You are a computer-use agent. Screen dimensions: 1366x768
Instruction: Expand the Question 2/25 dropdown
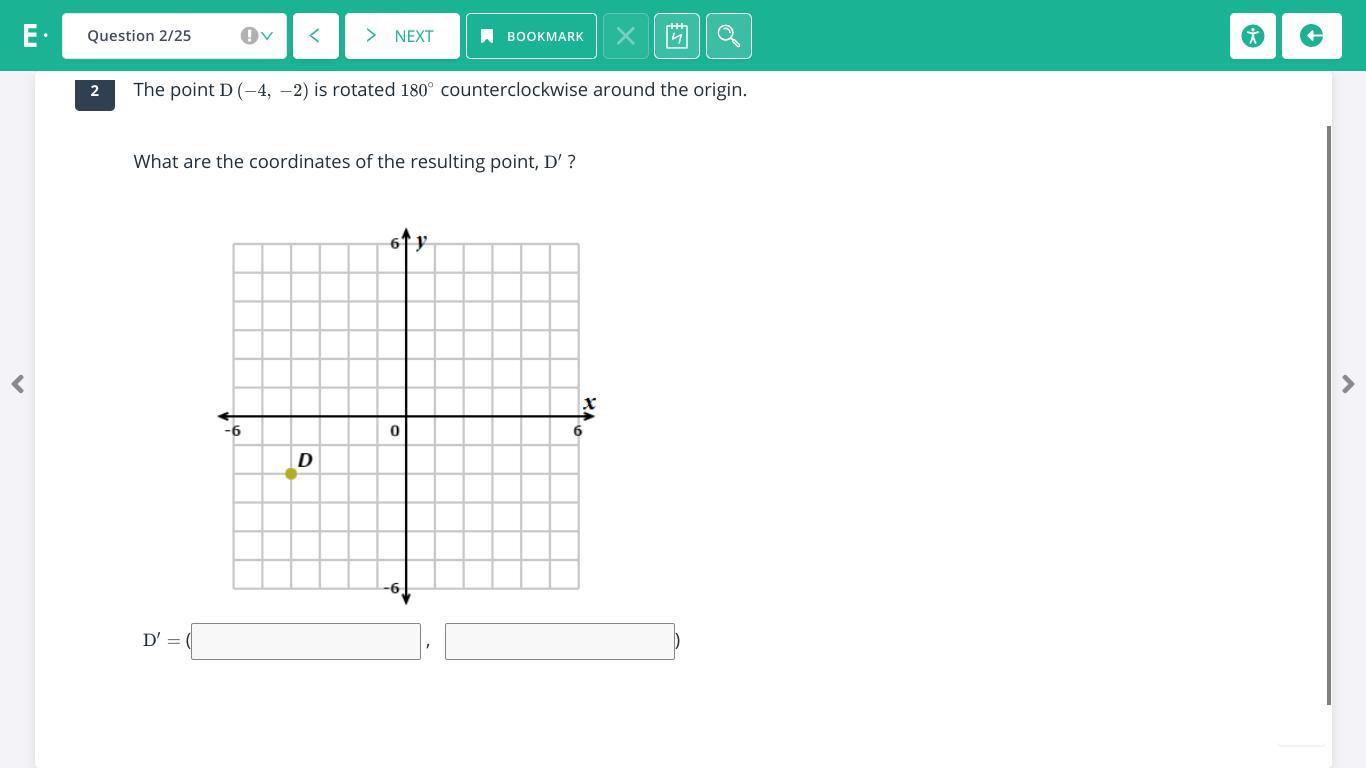click(x=174, y=36)
